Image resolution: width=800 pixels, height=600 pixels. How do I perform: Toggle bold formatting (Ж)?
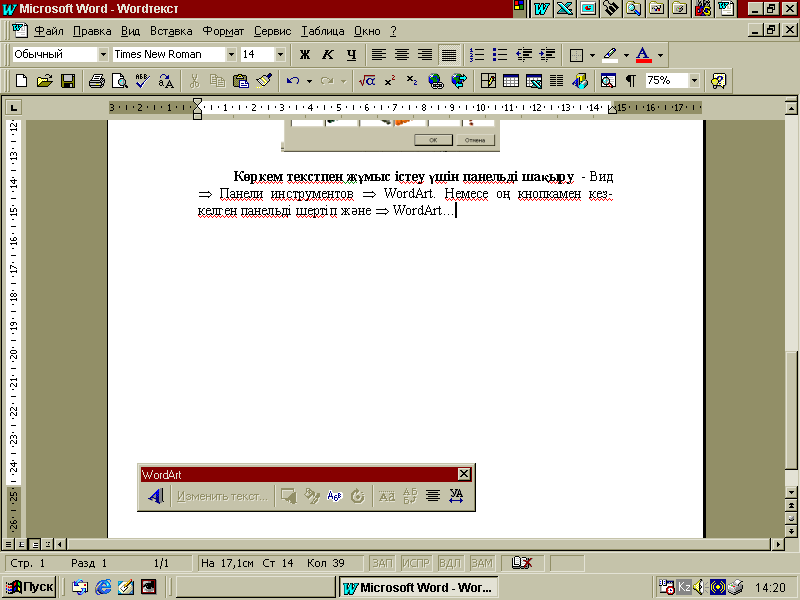(x=305, y=54)
